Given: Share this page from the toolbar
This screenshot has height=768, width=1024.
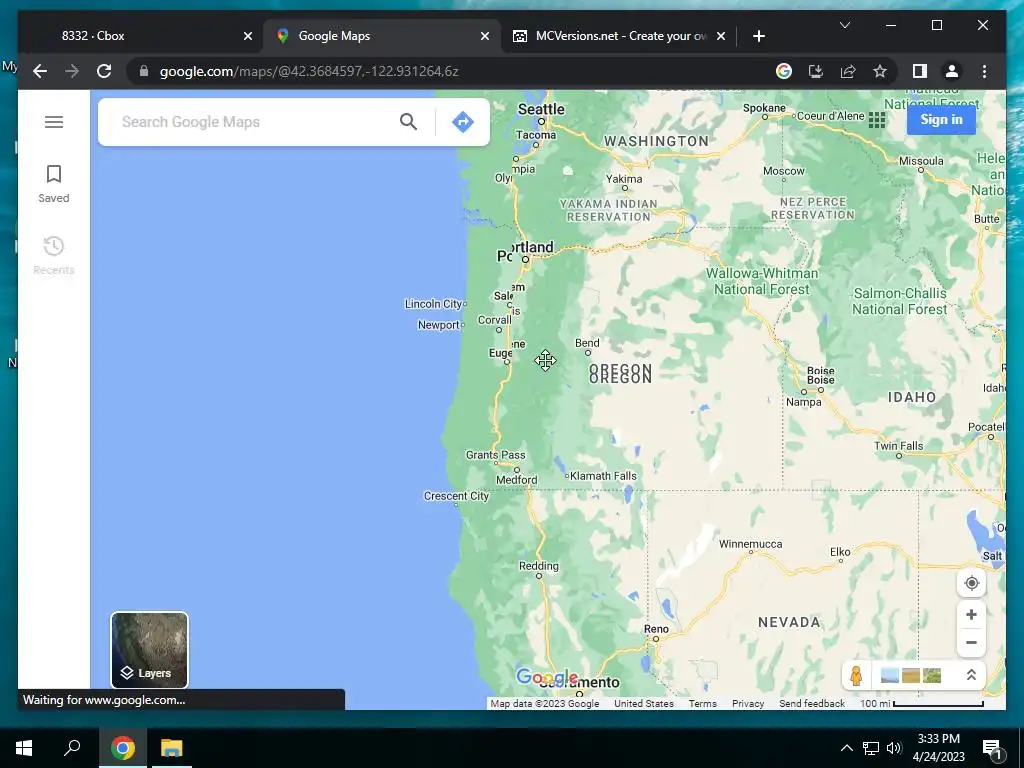Looking at the screenshot, I should pyautogui.click(x=848, y=71).
